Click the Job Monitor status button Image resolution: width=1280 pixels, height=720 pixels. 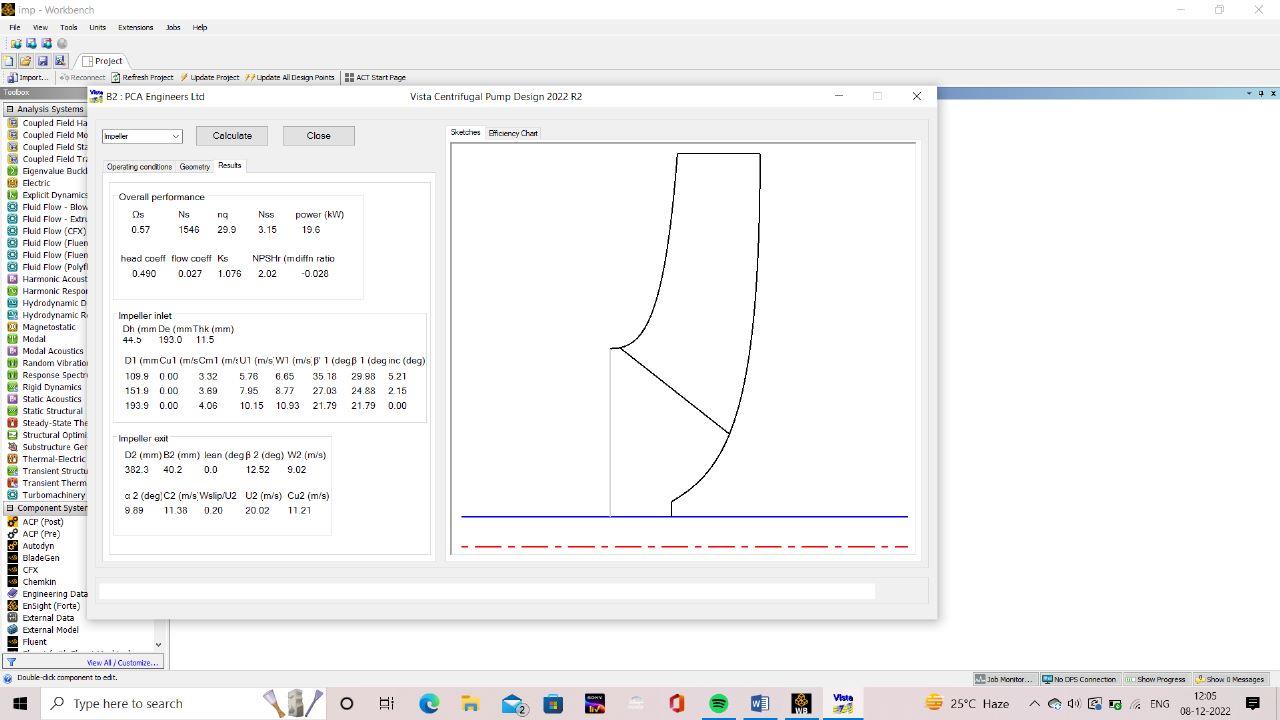1004,679
